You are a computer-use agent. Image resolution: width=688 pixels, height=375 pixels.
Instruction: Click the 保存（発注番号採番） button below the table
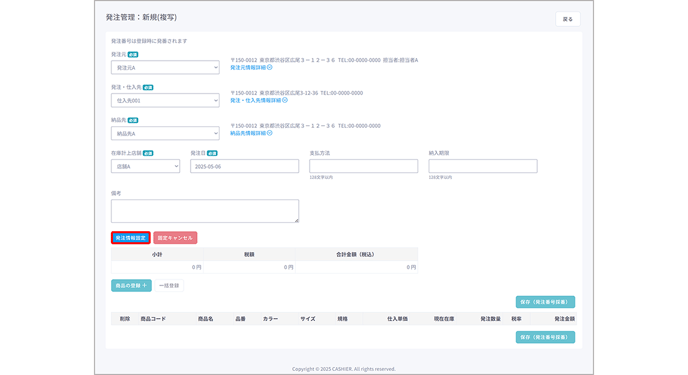tap(545, 337)
